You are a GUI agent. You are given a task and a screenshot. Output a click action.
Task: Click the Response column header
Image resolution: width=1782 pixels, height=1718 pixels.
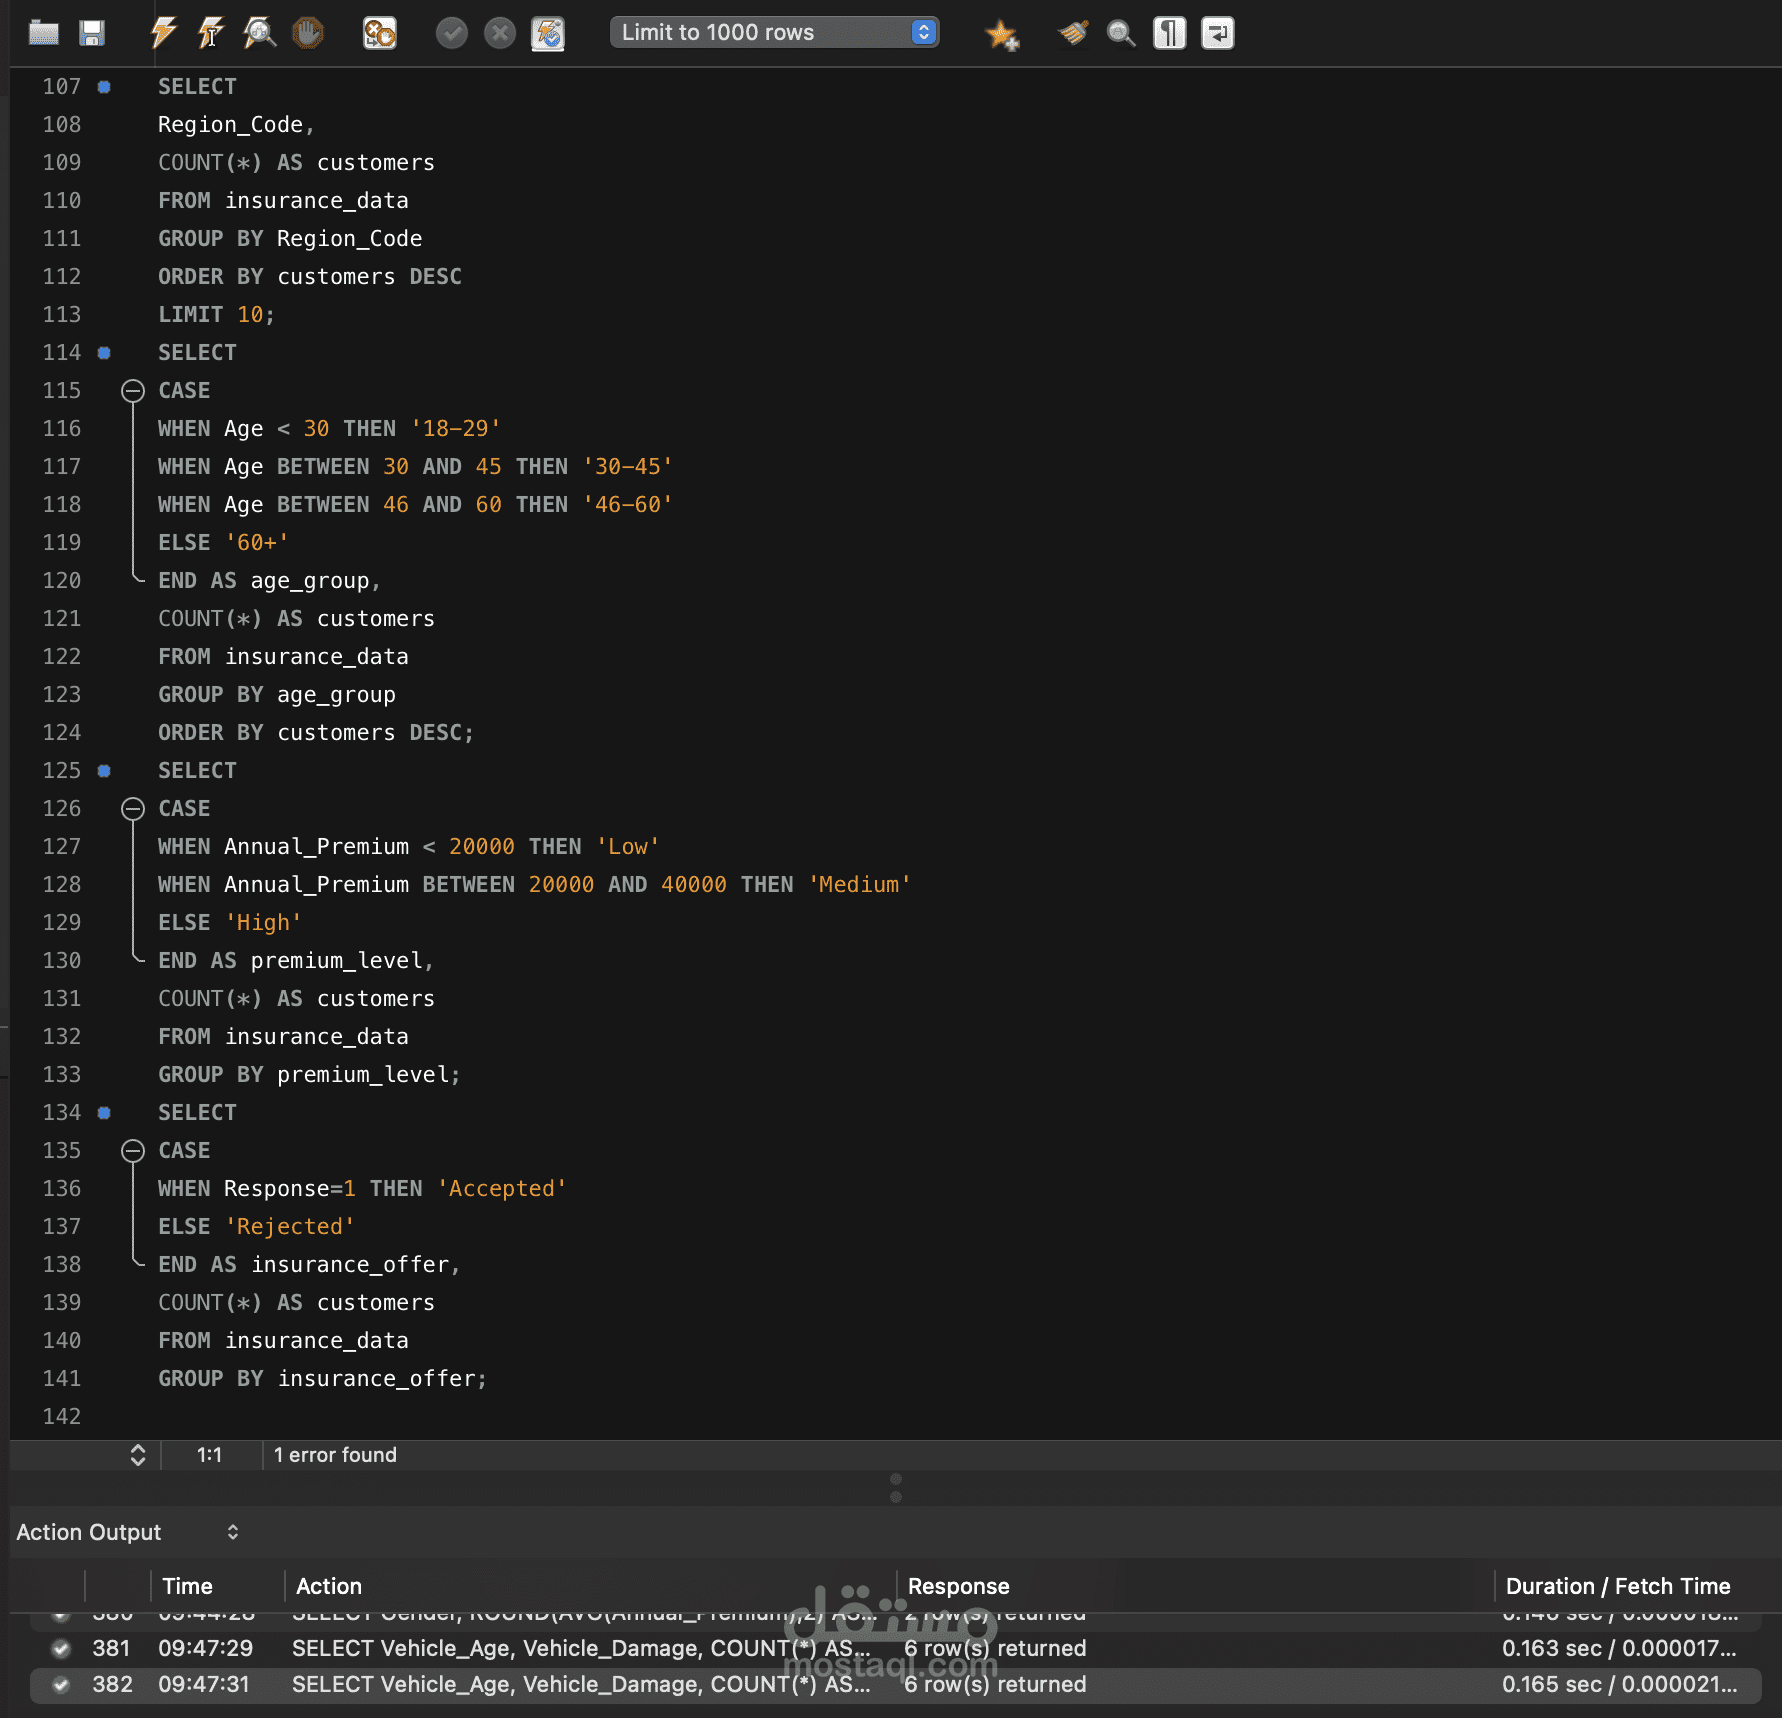958,1586
